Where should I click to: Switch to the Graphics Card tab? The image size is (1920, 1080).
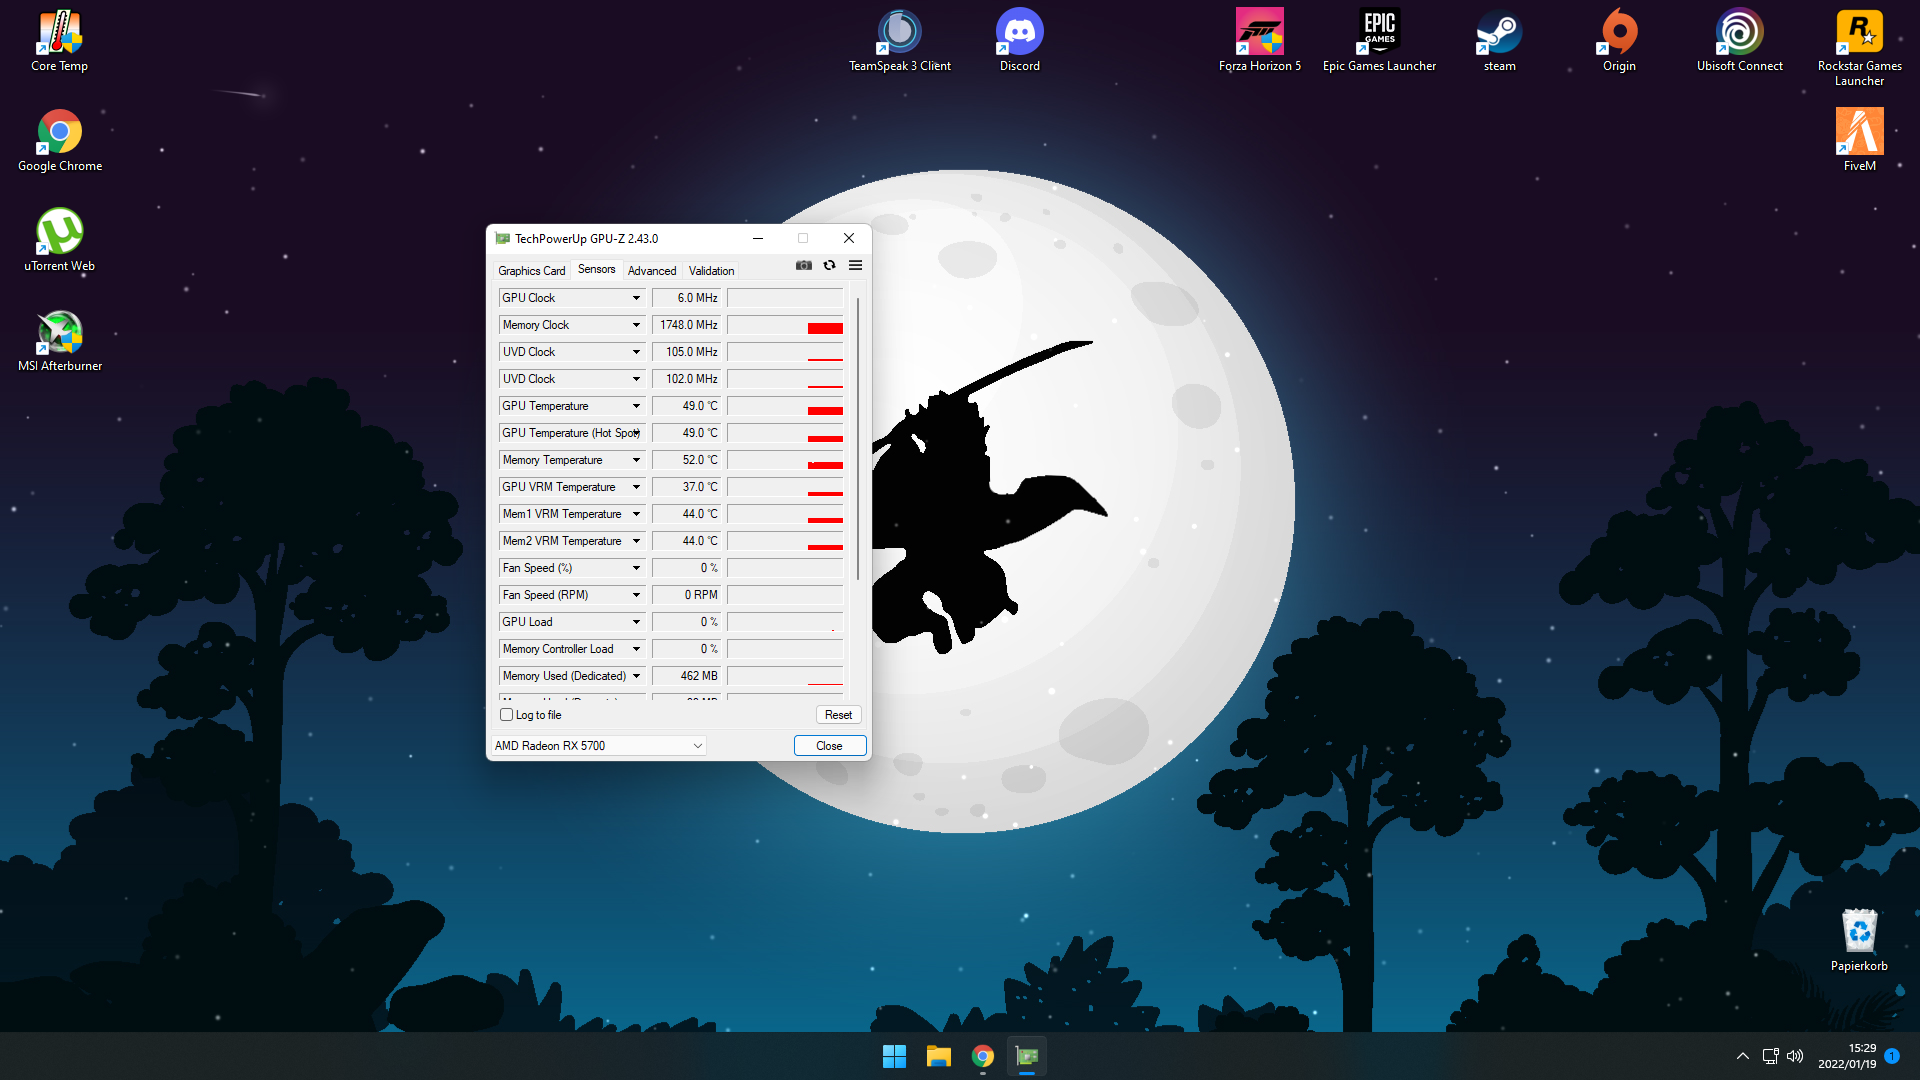click(531, 271)
